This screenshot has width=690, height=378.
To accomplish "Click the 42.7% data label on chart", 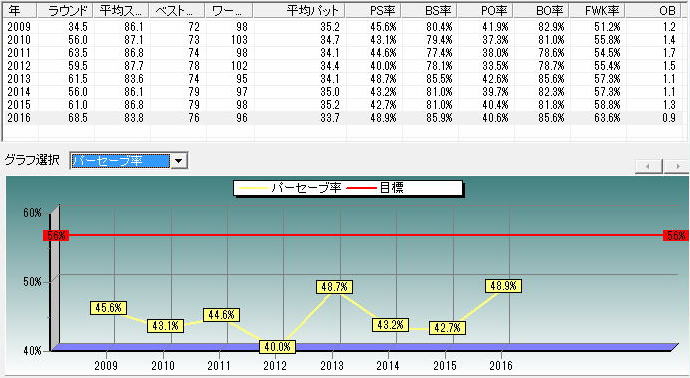I will (447, 327).
